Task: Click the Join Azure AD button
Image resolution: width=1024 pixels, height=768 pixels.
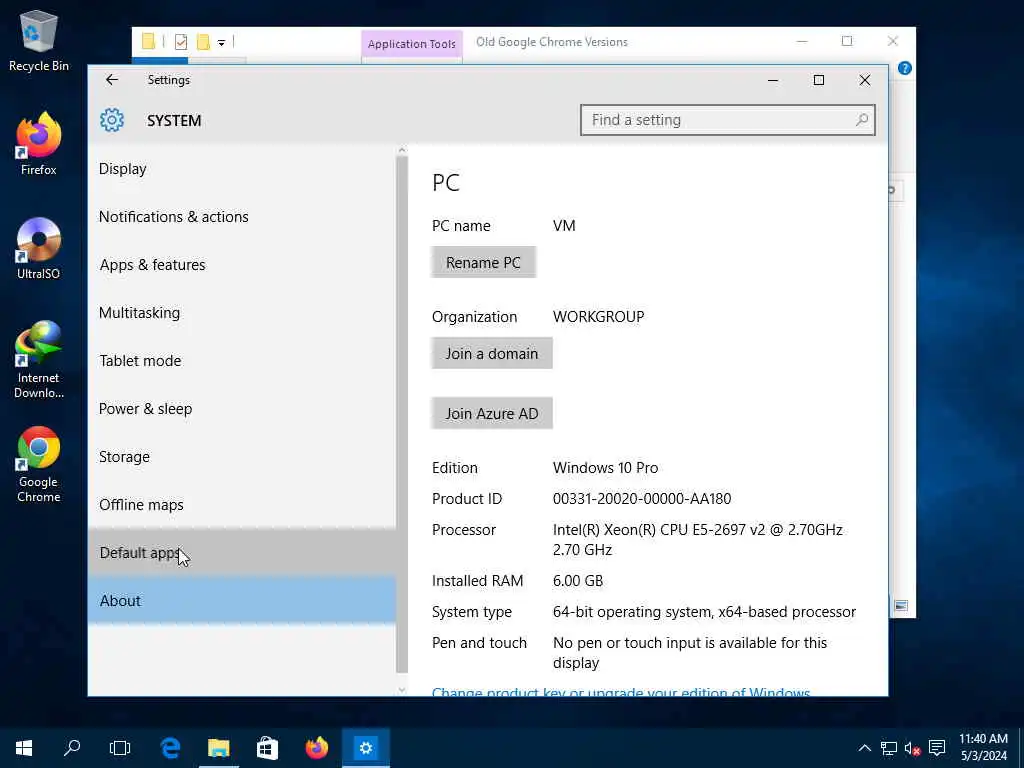Action: click(x=492, y=413)
